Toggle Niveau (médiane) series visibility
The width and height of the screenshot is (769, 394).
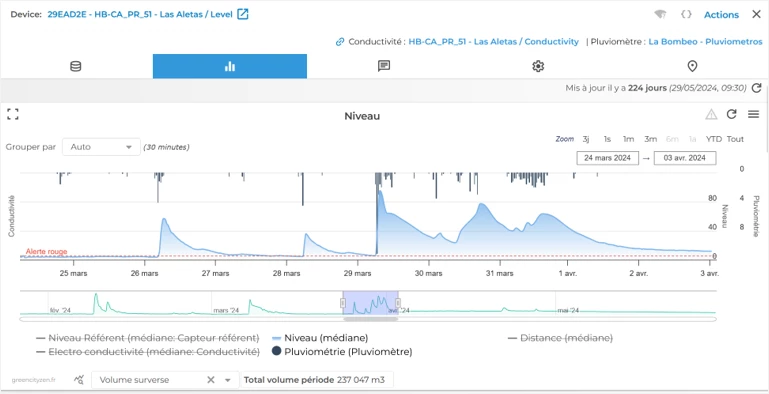320,338
